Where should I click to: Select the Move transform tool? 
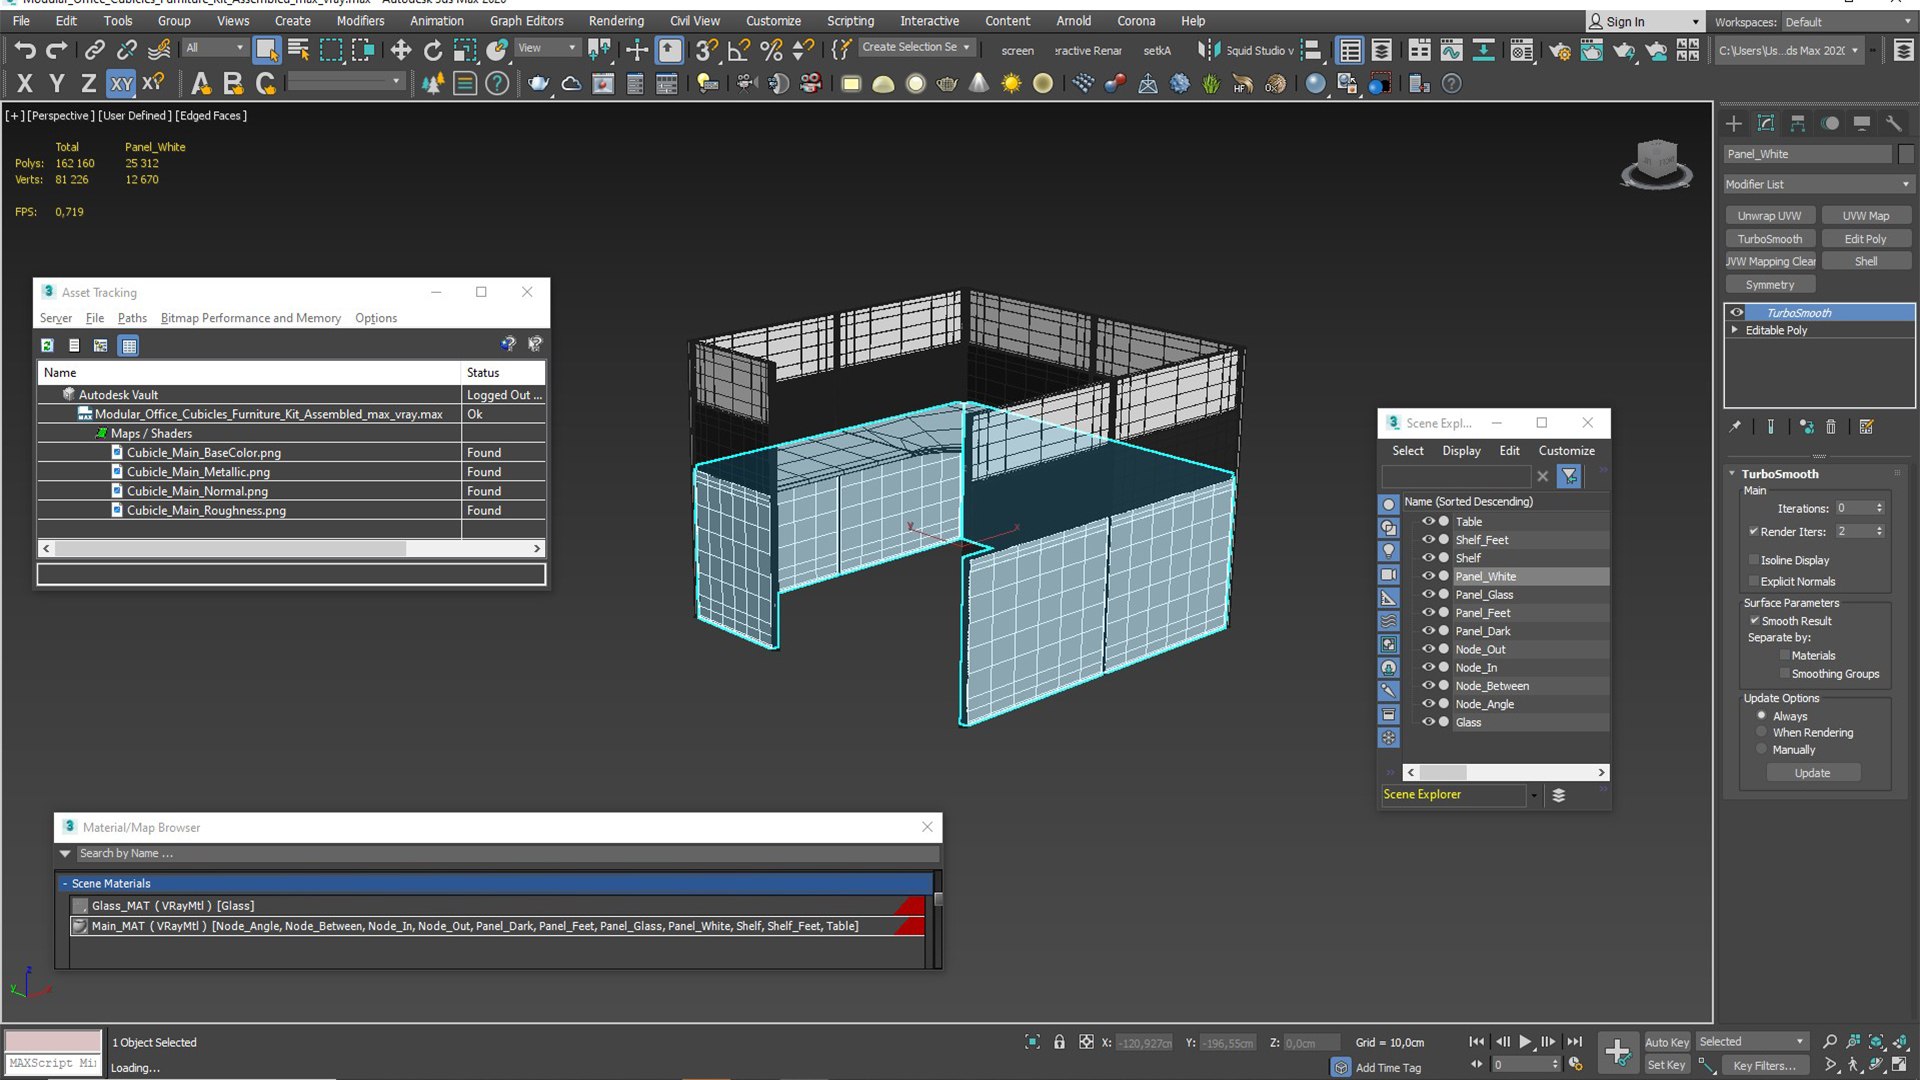point(401,50)
